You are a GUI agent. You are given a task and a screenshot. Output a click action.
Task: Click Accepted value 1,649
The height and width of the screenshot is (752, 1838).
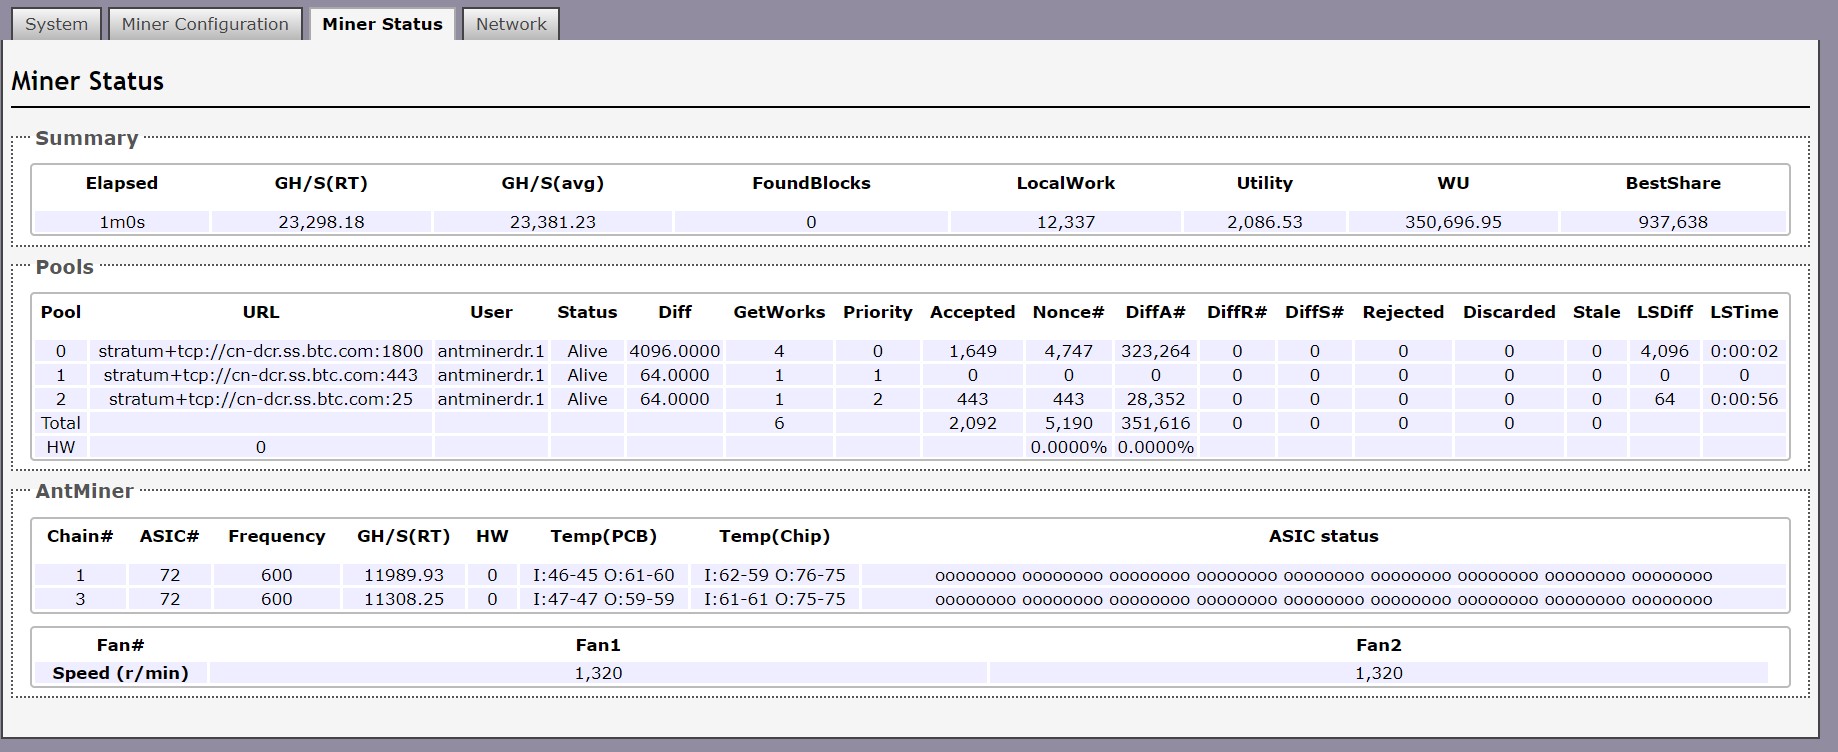pos(972,351)
